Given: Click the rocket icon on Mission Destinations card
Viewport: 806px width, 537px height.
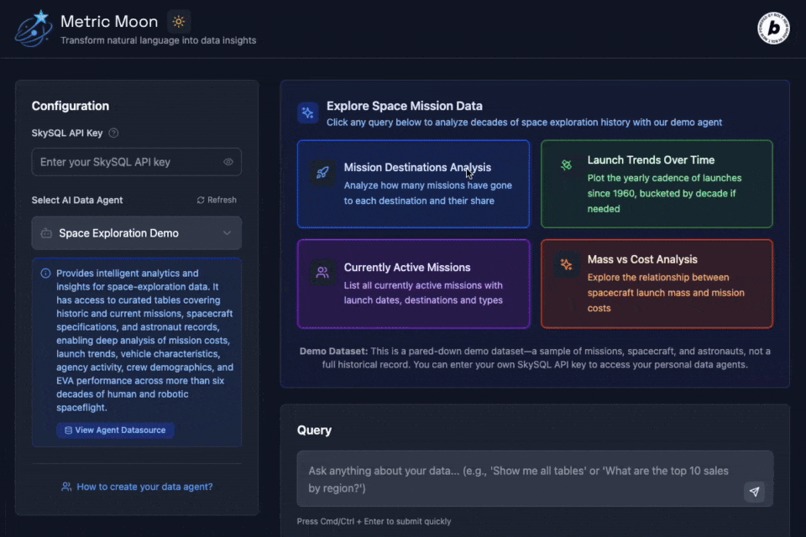Looking at the screenshot, I should 323,173.
